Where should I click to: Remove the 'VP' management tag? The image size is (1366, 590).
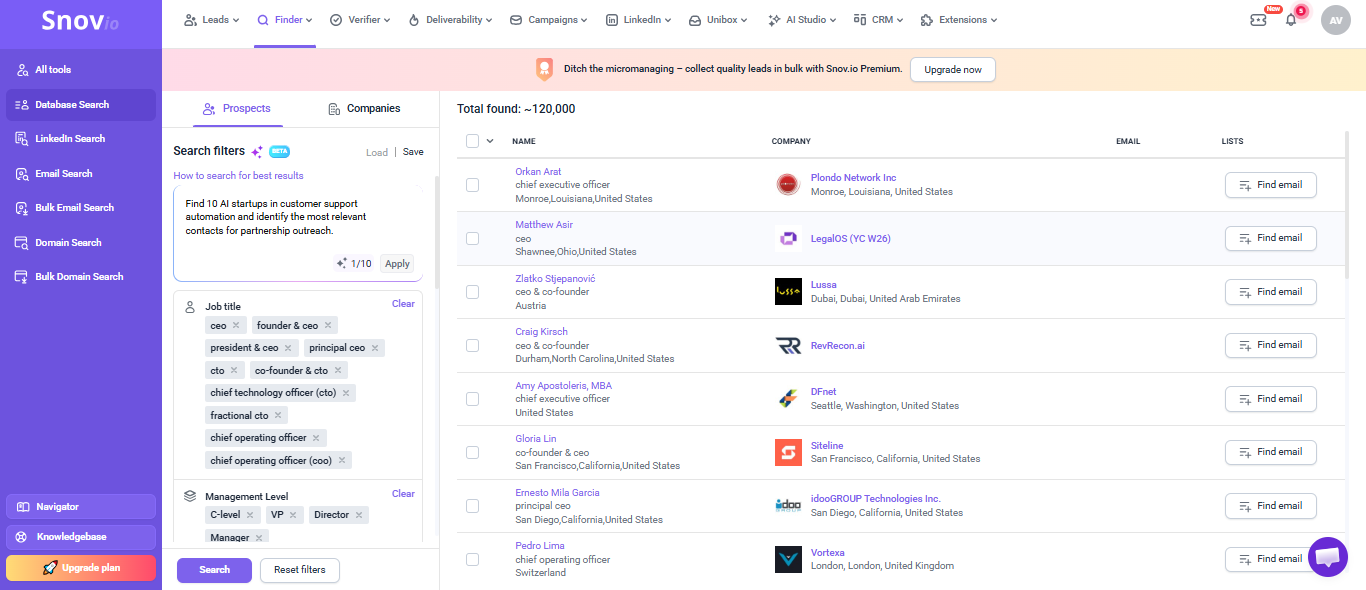294,514
